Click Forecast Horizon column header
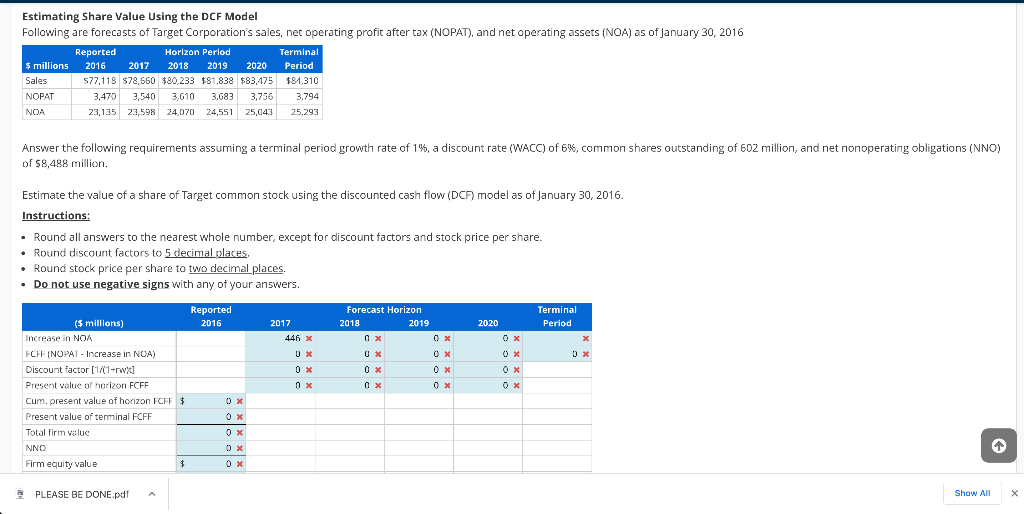Image resolution: width=1024 pixels, height=514 pixels. (384, 310)
